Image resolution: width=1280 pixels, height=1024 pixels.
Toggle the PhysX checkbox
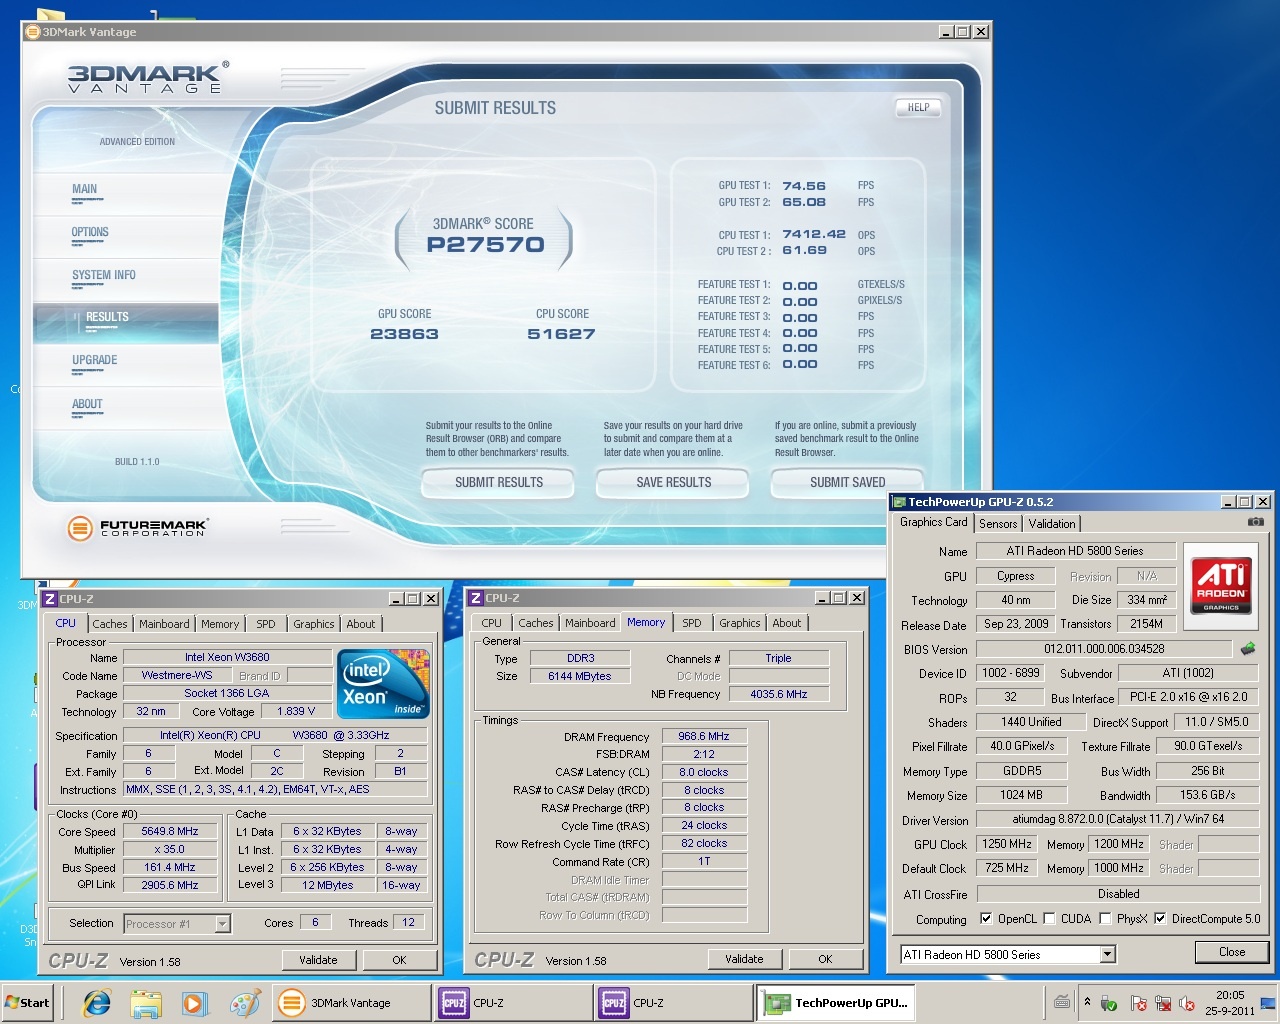tap(1105, 919)
